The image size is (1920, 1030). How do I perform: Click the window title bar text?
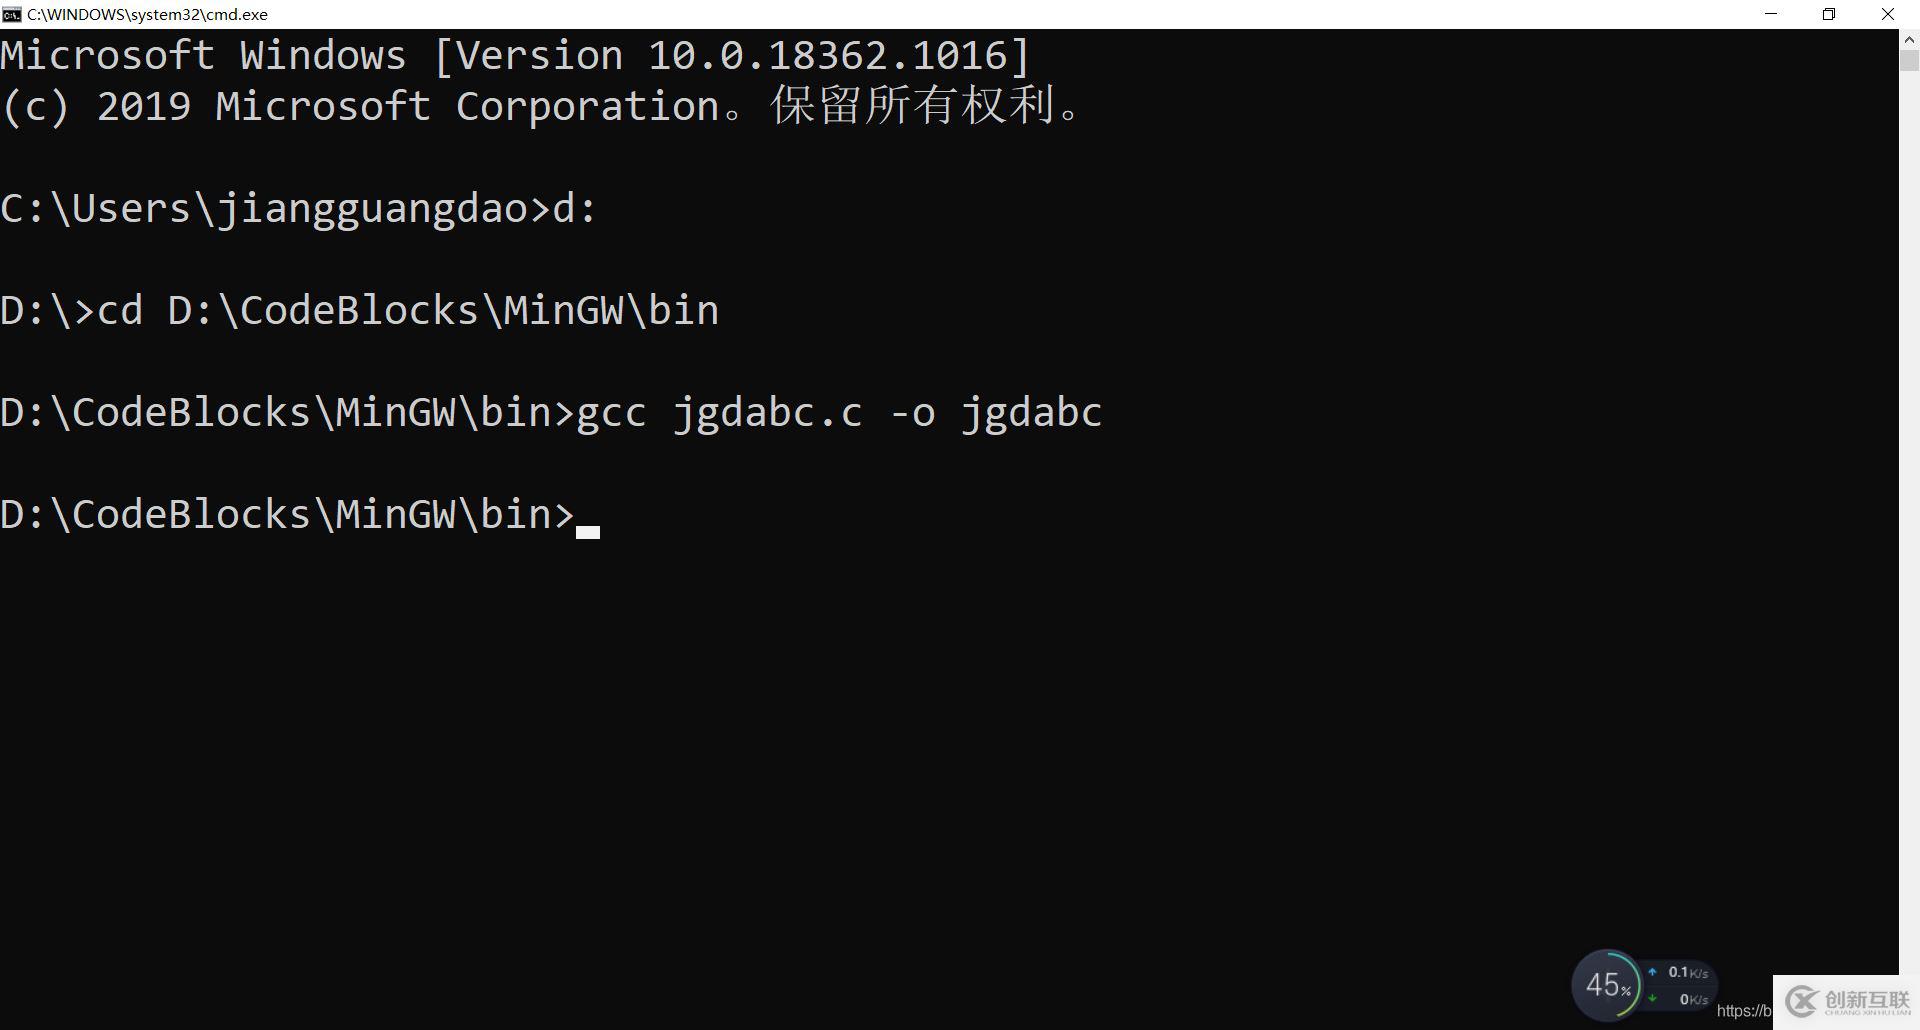(x=147, y=14)
